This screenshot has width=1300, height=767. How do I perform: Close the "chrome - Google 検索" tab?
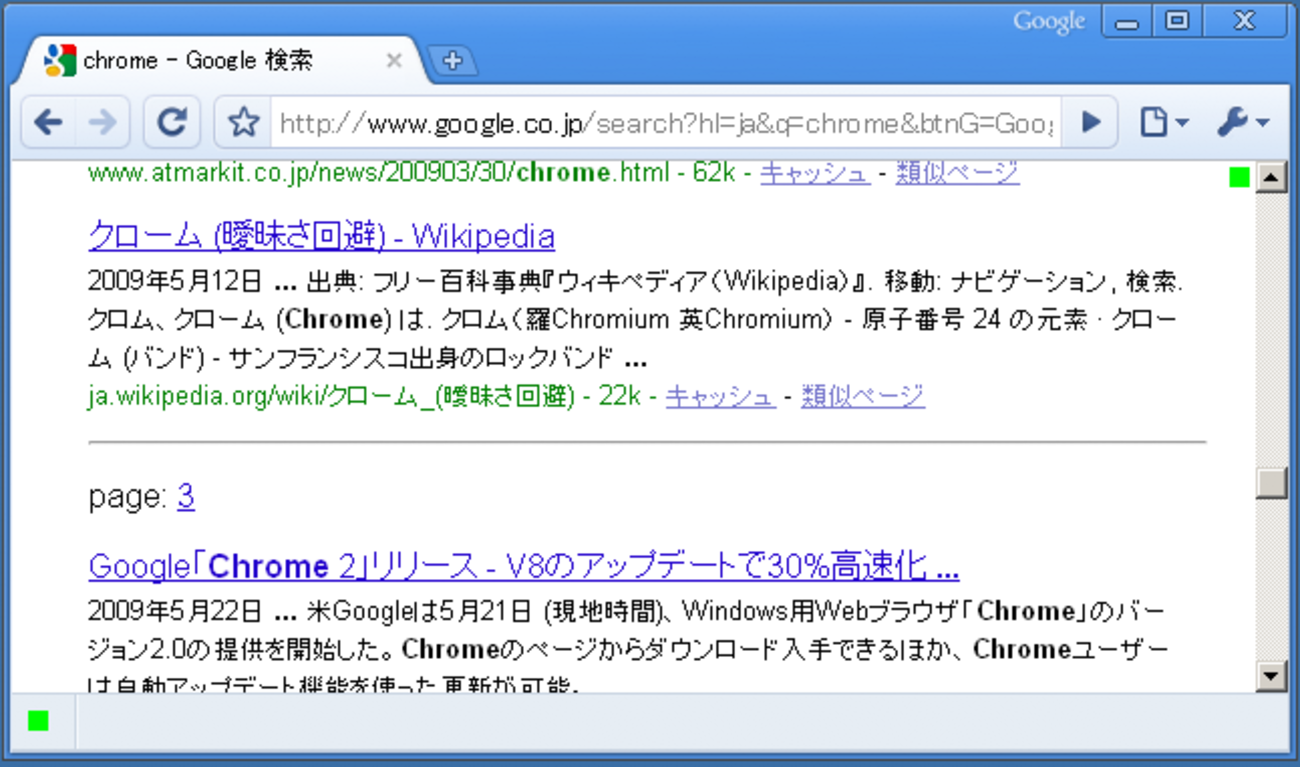tap(394, 61)
